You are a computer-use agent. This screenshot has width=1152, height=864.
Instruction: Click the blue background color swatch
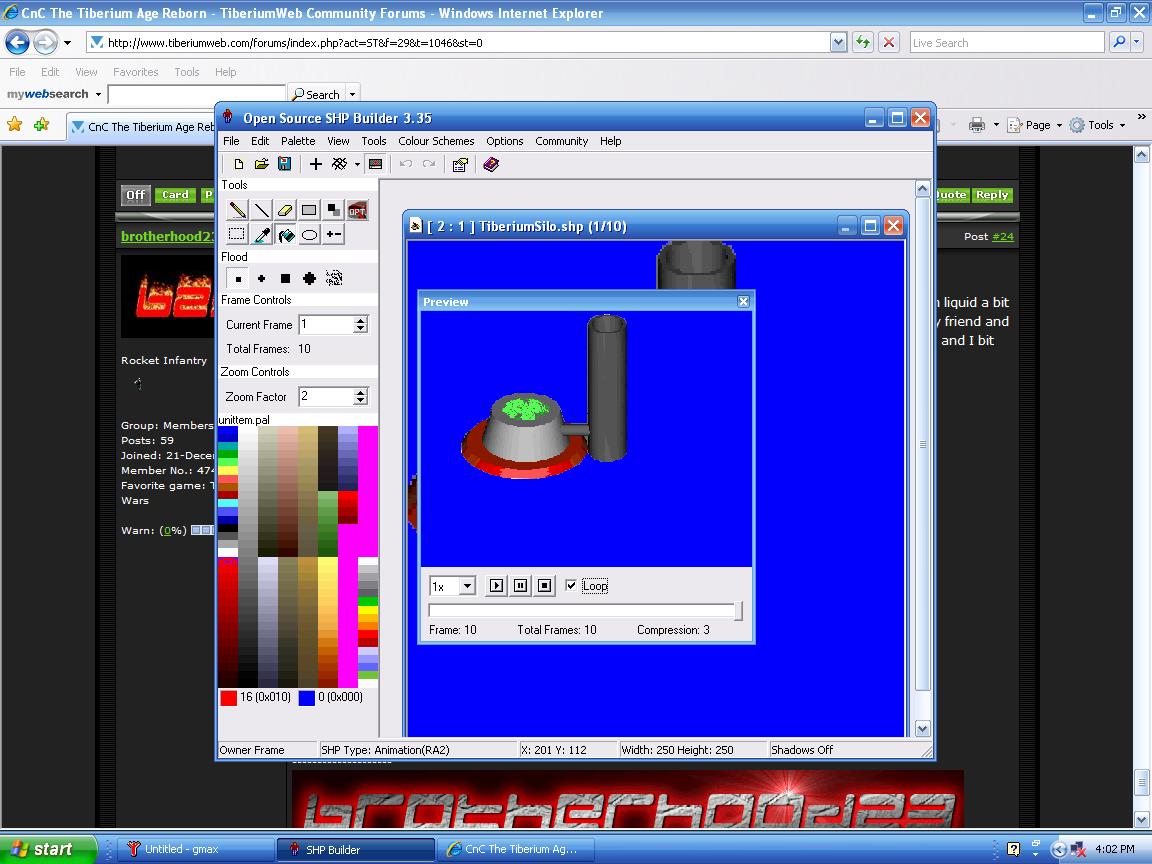point(306,698)
